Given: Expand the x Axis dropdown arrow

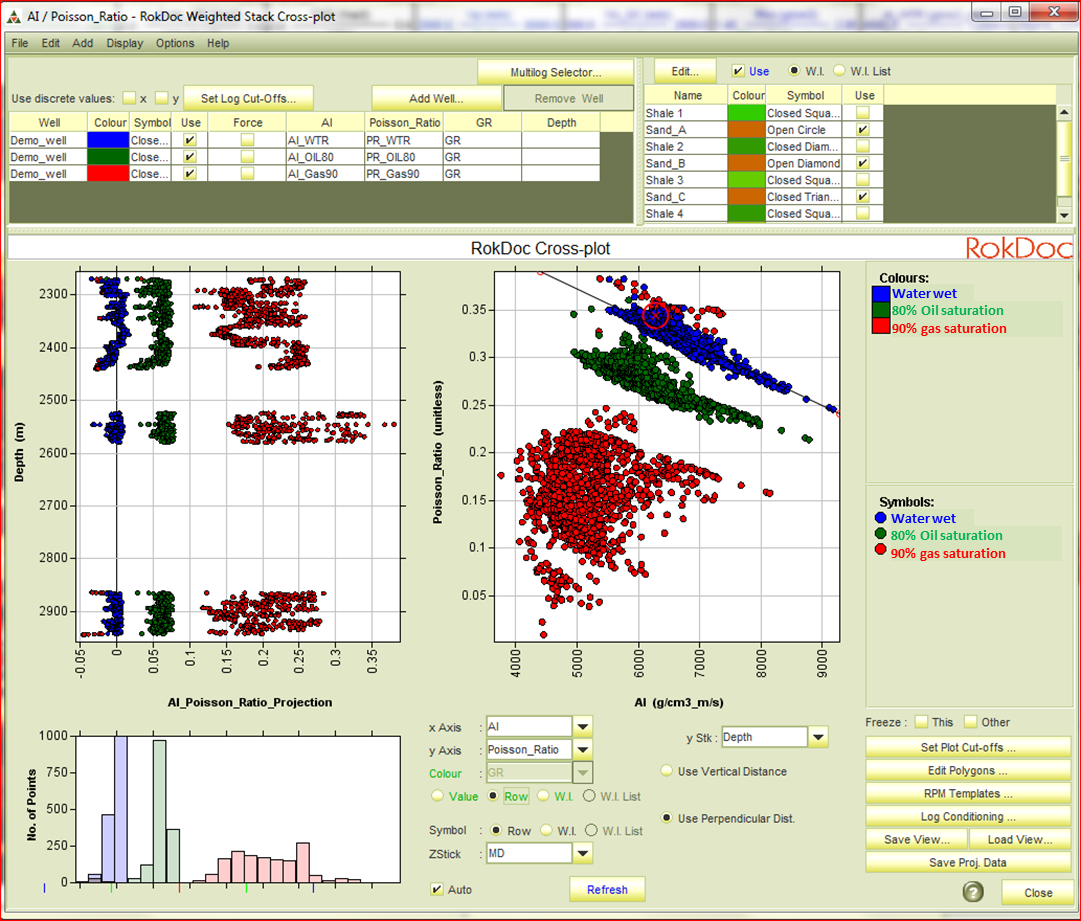Looking at the screenshot, I should (x=583, y=727).
